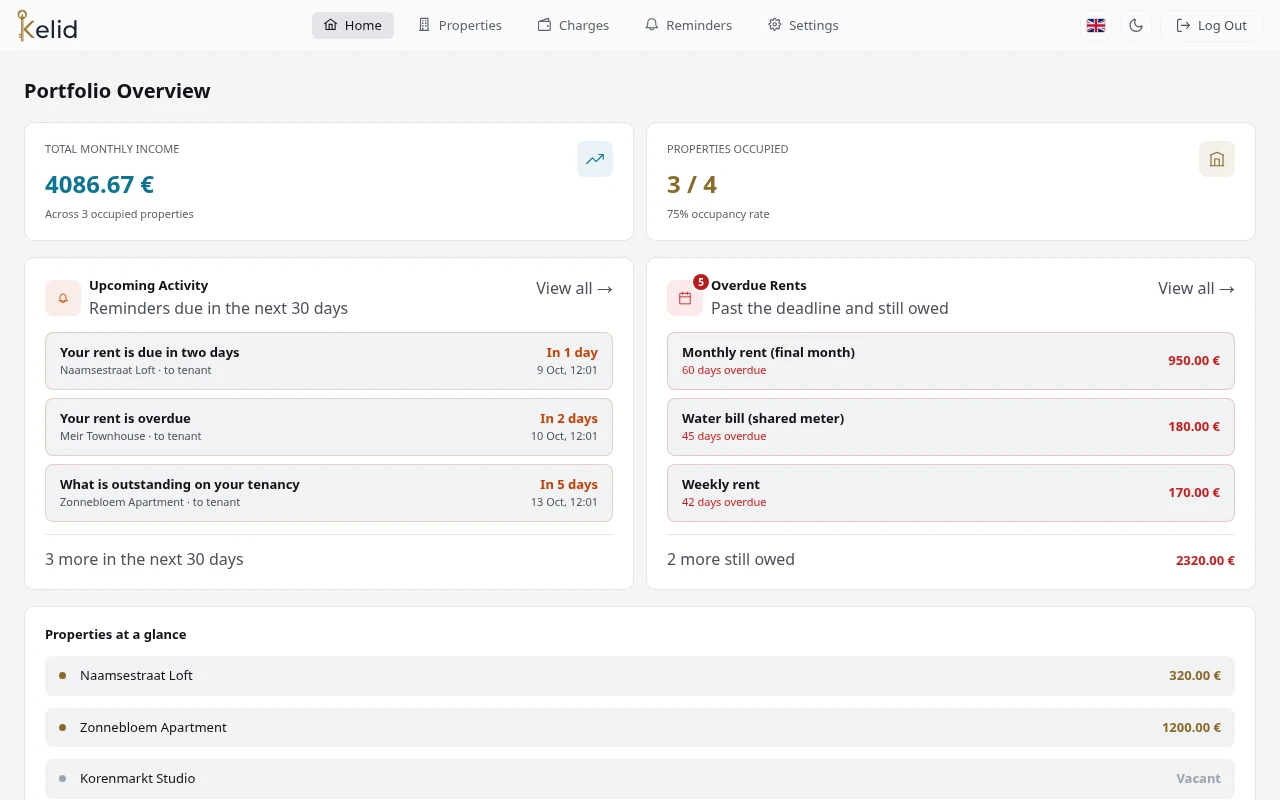Click the 2320.00 € total owed amount

[1205, 561]
